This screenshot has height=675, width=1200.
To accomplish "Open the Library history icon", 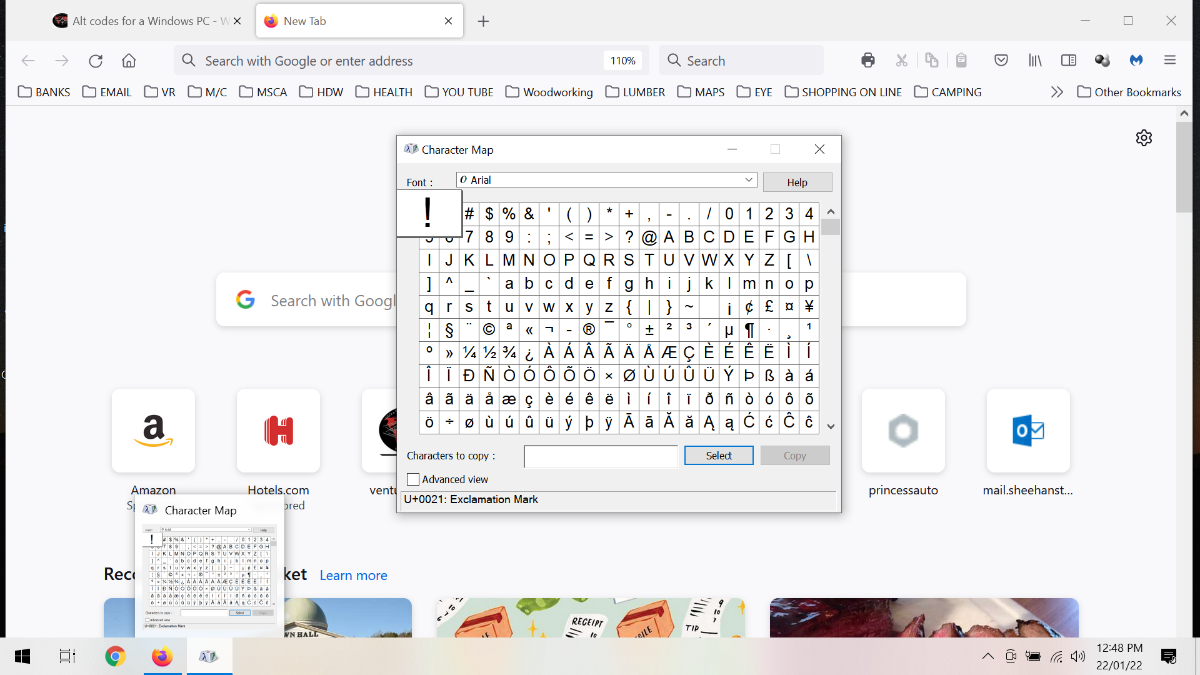I will (1035, 60).
